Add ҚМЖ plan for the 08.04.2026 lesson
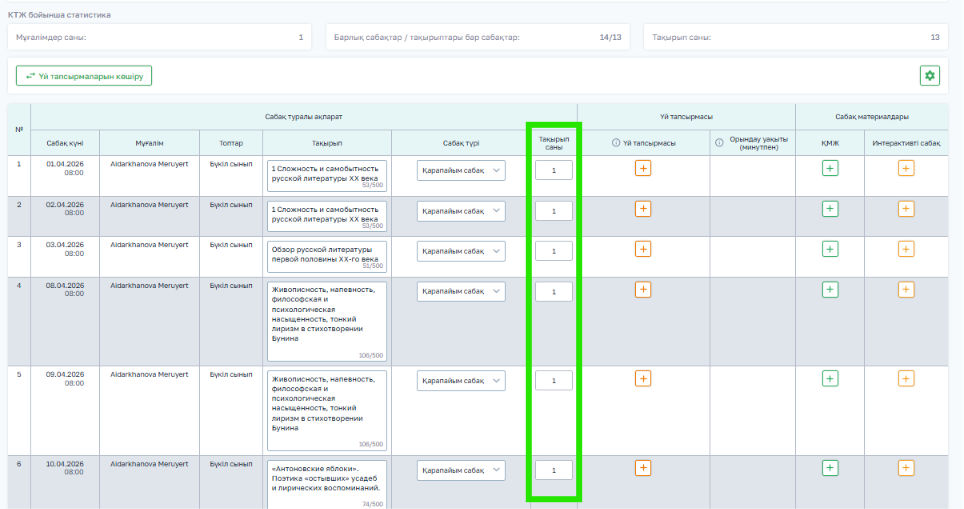Screen dimensions: 964x509 pos(830,290)
